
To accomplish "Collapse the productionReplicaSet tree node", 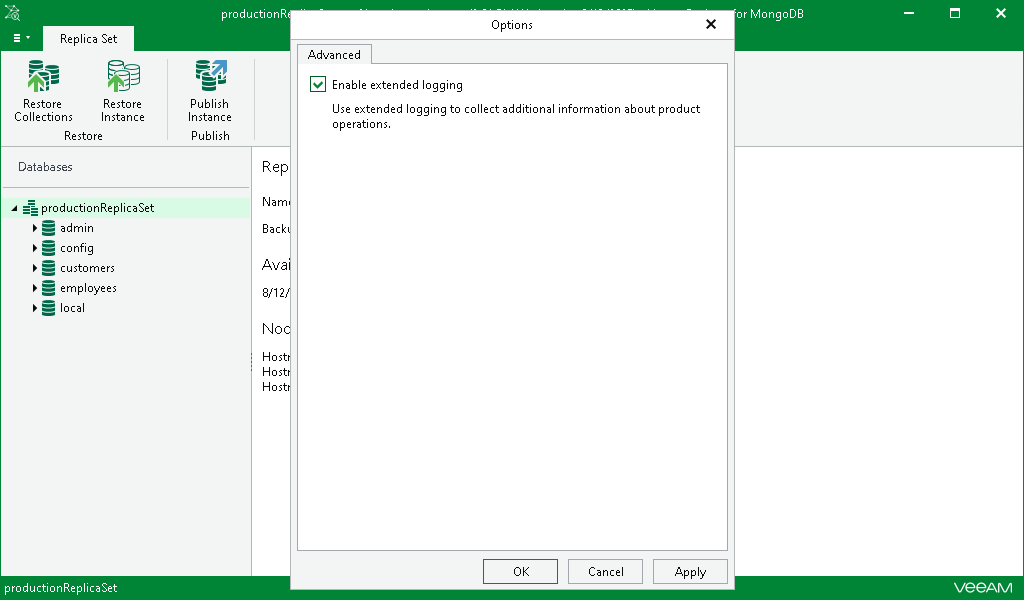I will pyautogui.click(x=14, y=208).
